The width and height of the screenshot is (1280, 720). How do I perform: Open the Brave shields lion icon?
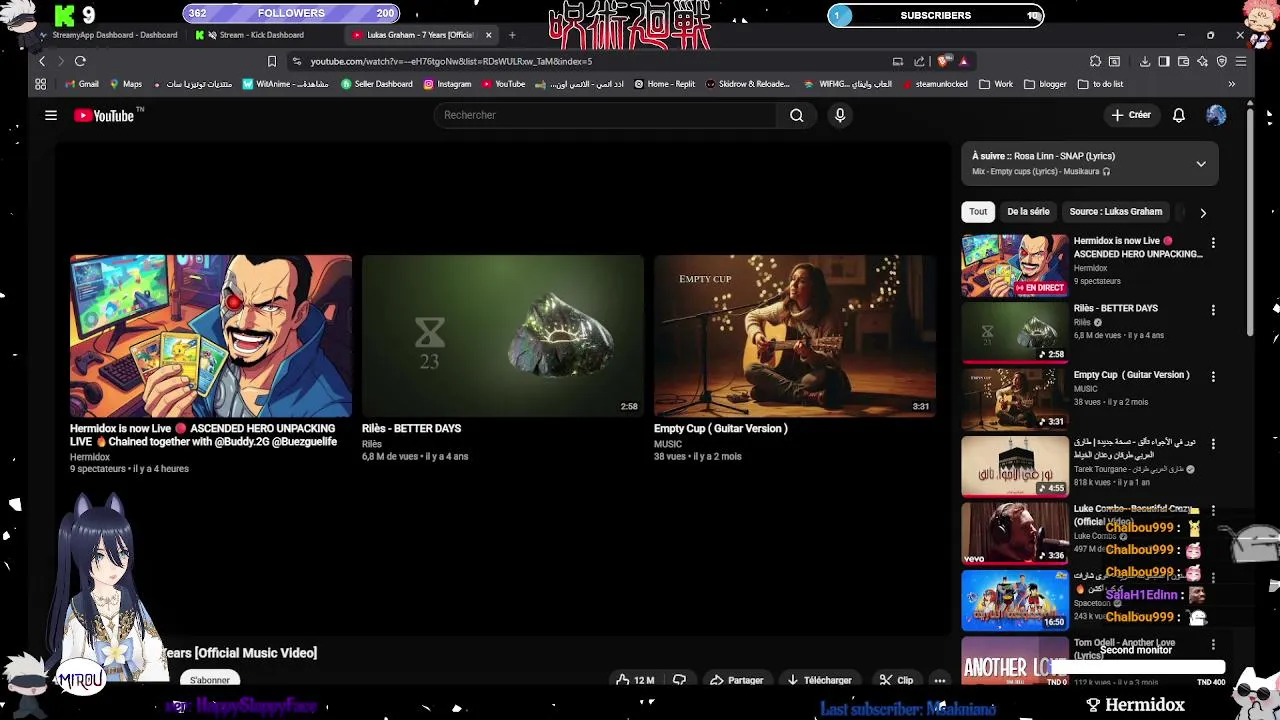[943, 61]
